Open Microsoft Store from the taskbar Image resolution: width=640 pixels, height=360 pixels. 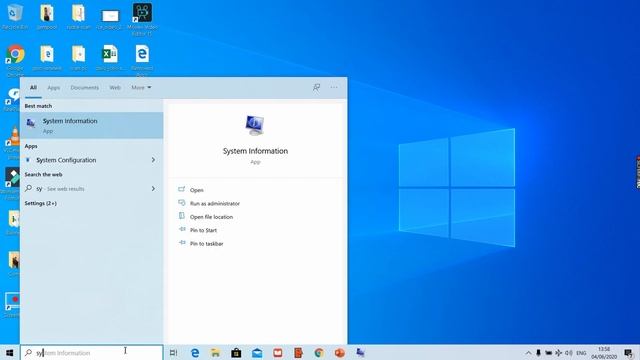coord(236,353)
